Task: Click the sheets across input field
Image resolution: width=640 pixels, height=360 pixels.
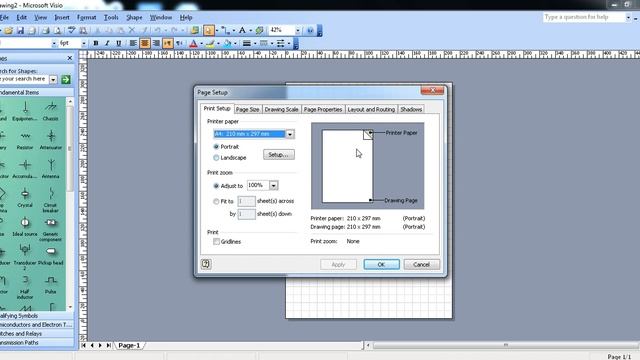Action: (x=247, y=201)
